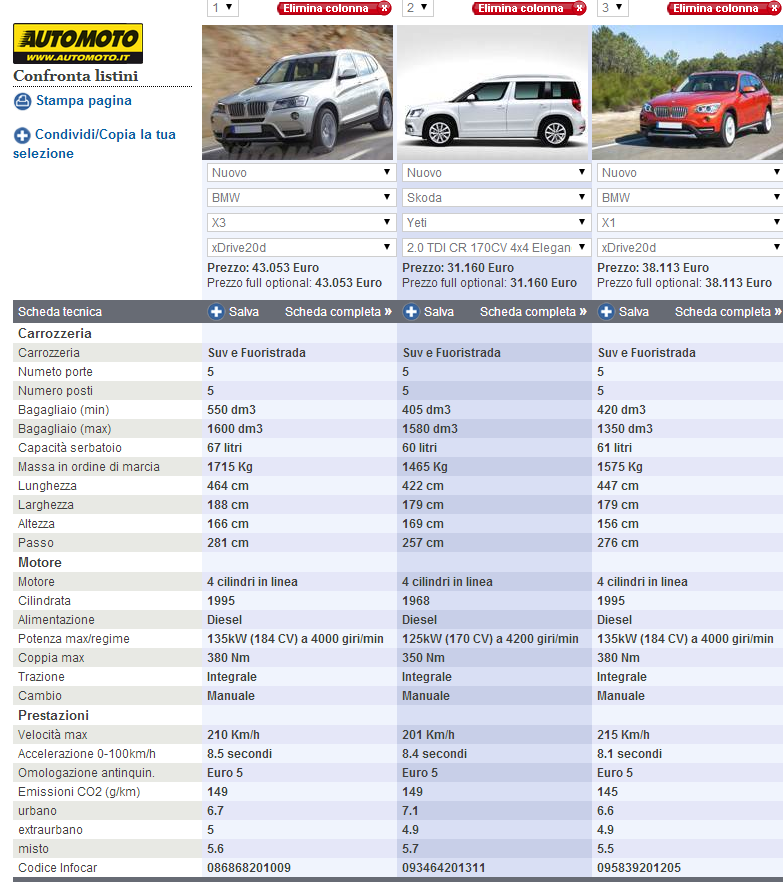The image size is (783, 882).
Task: Open Scheda completa for BMW X3
Action: coord(338,312)
